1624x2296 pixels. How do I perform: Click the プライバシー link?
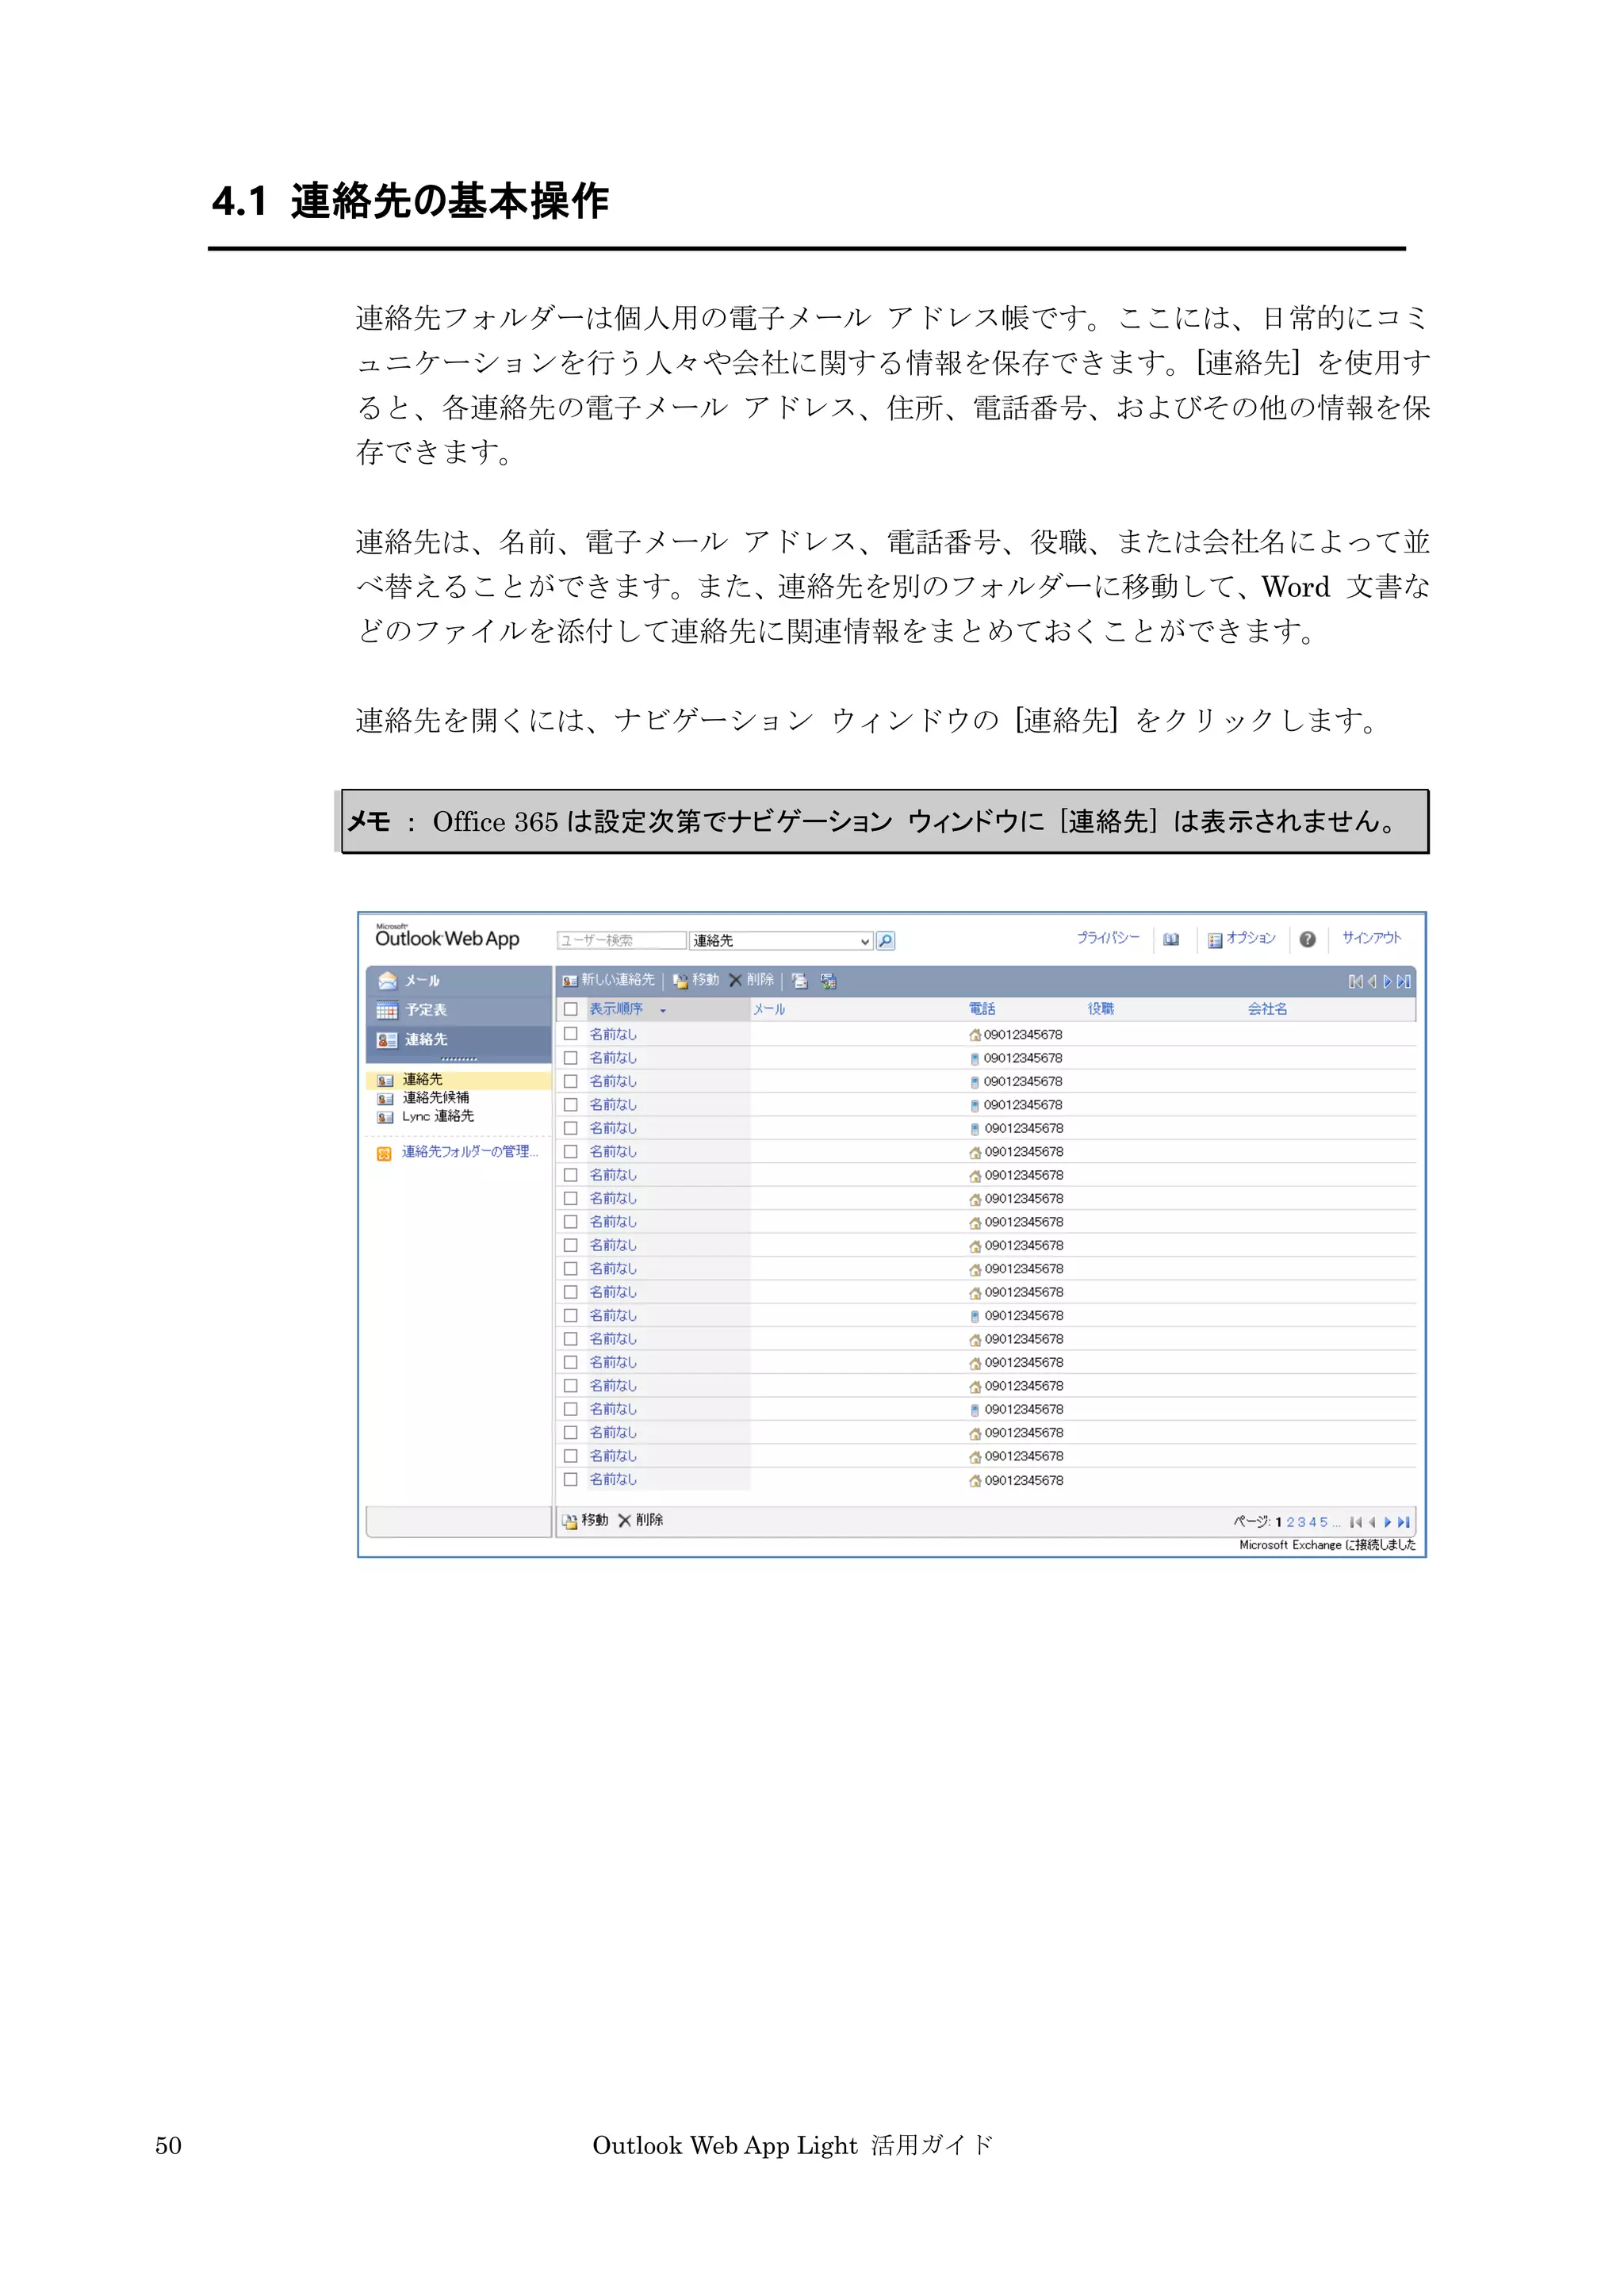[x=1108, y=938]
